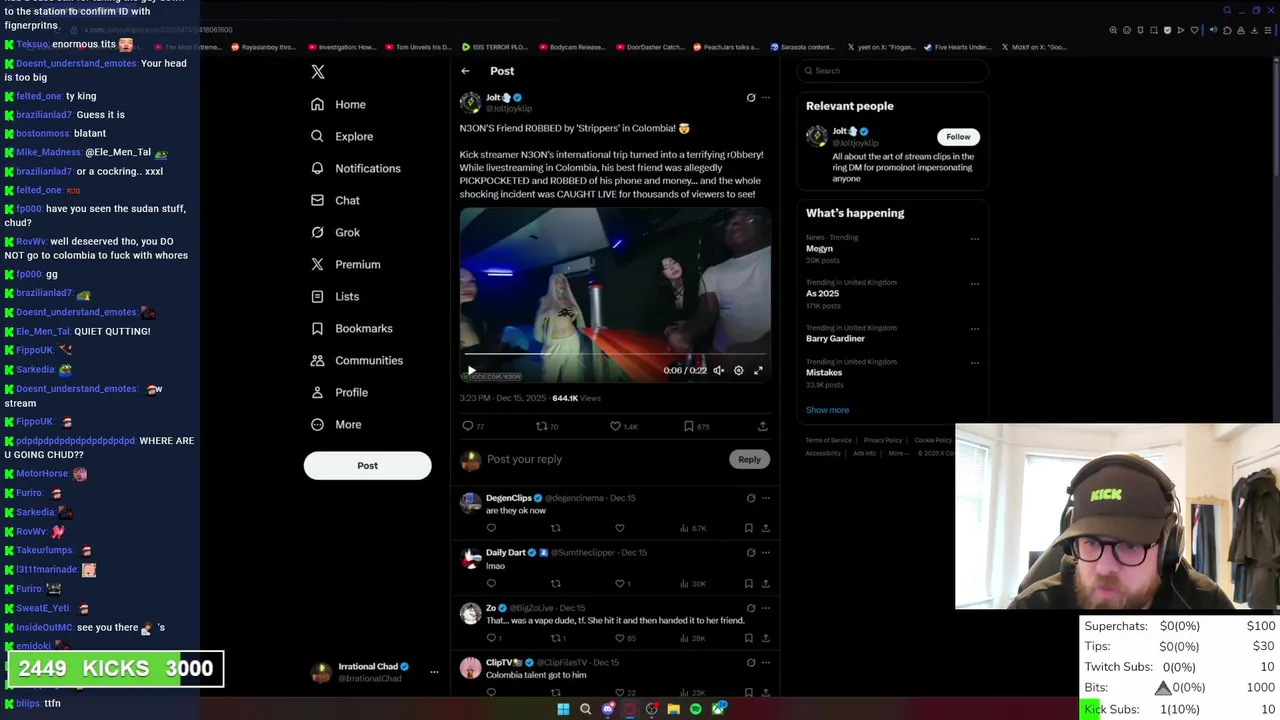Like the DegenClips reply
This screenshot has width=1280, height=720.
620,528
